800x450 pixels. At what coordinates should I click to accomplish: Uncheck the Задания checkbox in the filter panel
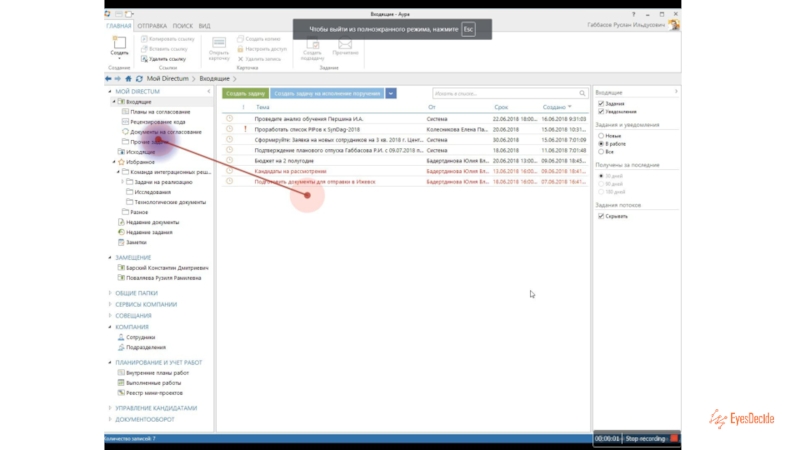(x=600, y=103)
